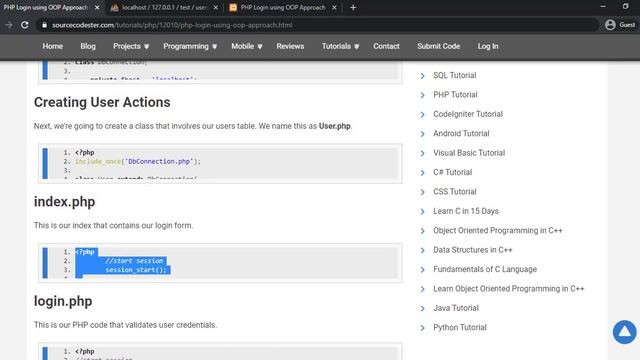640x360 pixels.
Task: Open the Submit Code page
Action: pos(438,46)
